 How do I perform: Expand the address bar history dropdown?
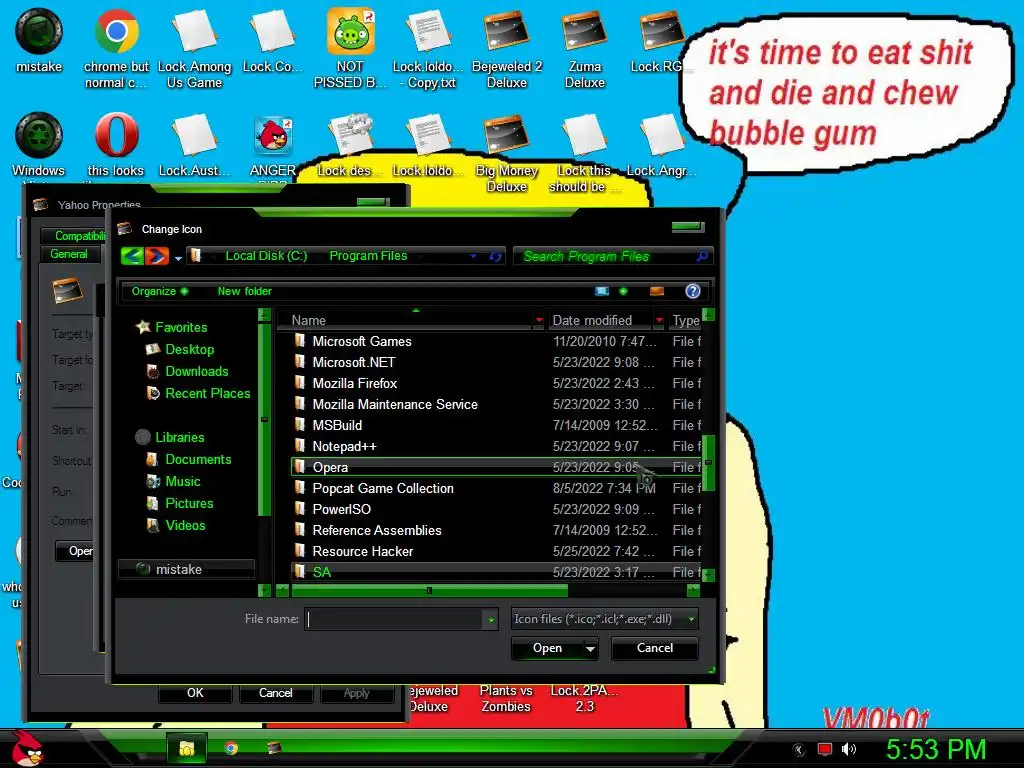473,257
